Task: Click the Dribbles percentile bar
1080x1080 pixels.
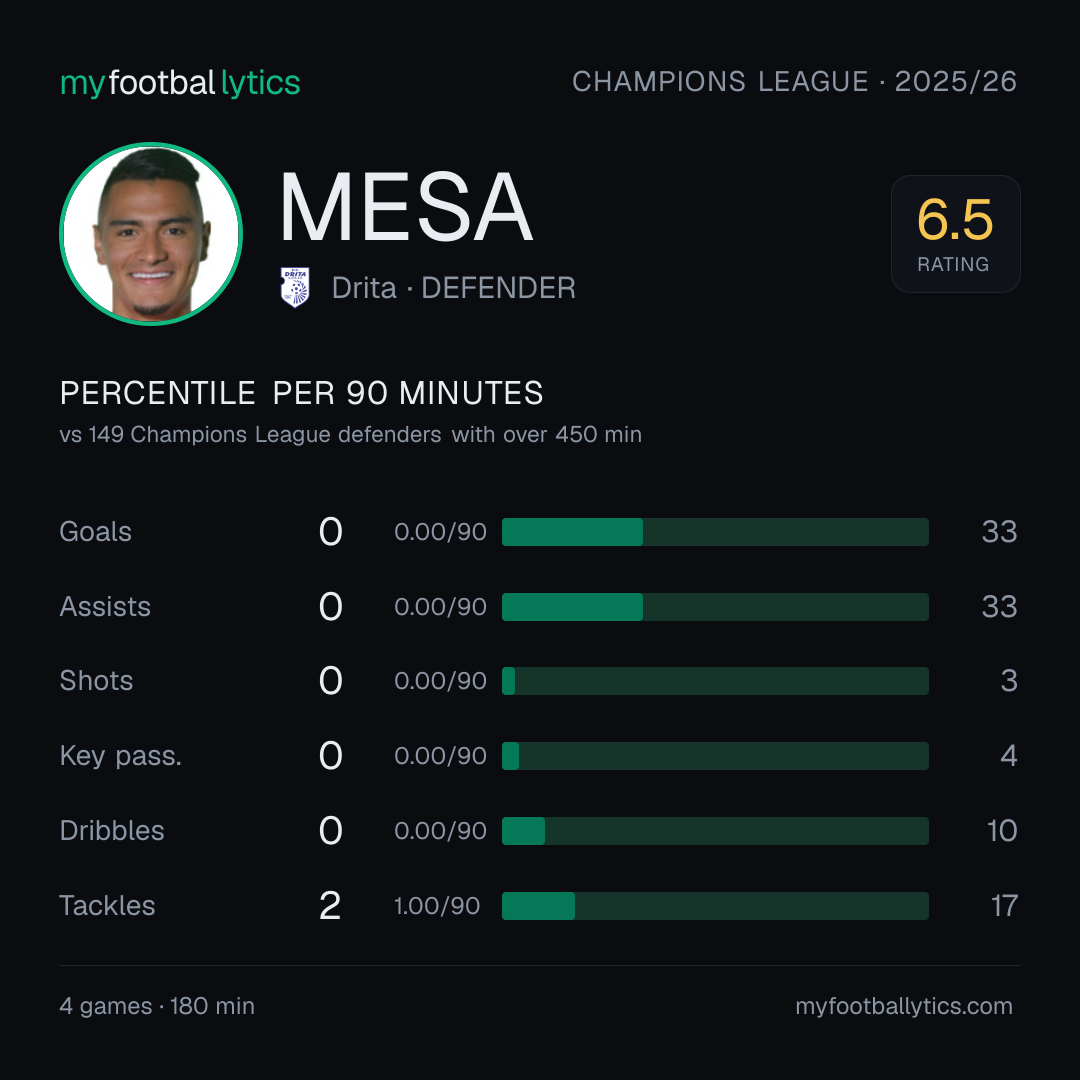Action: [715, 831]
